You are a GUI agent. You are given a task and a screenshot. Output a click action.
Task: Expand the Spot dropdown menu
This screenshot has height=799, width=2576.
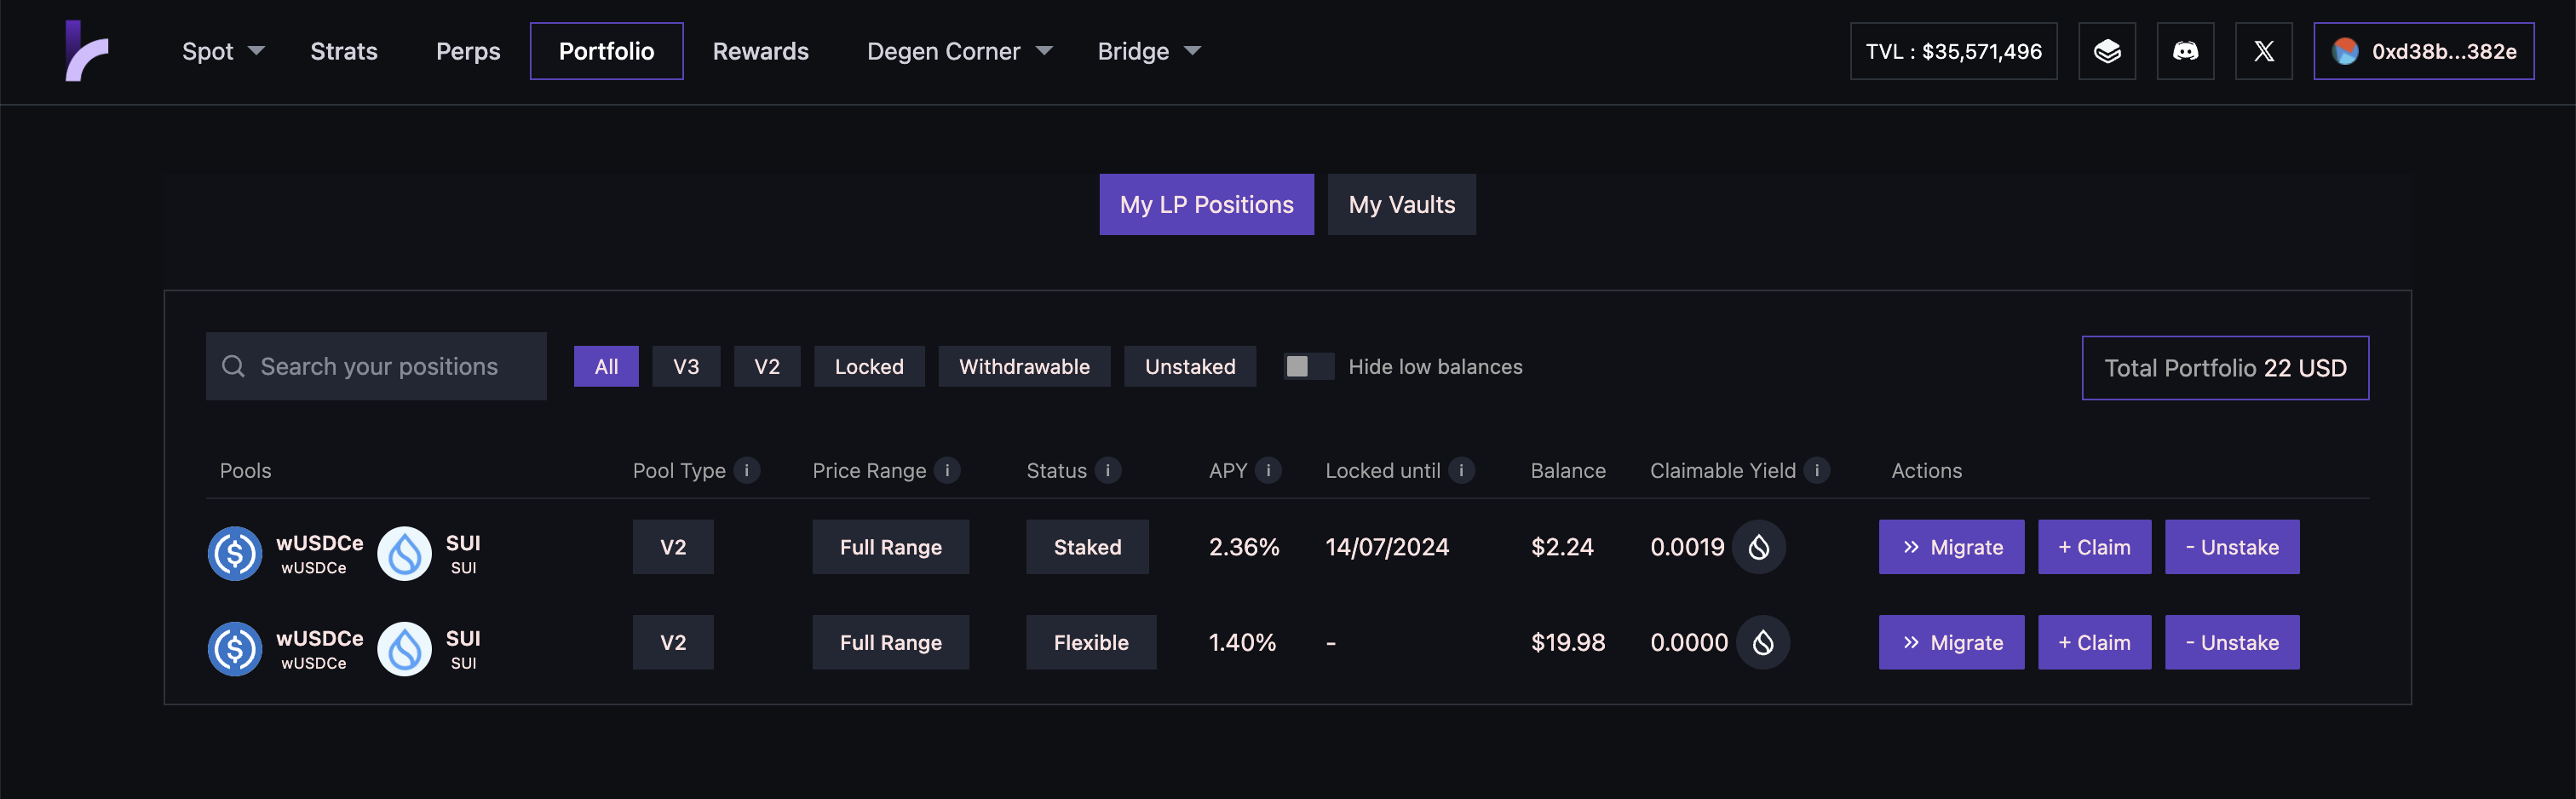point(222,51)
